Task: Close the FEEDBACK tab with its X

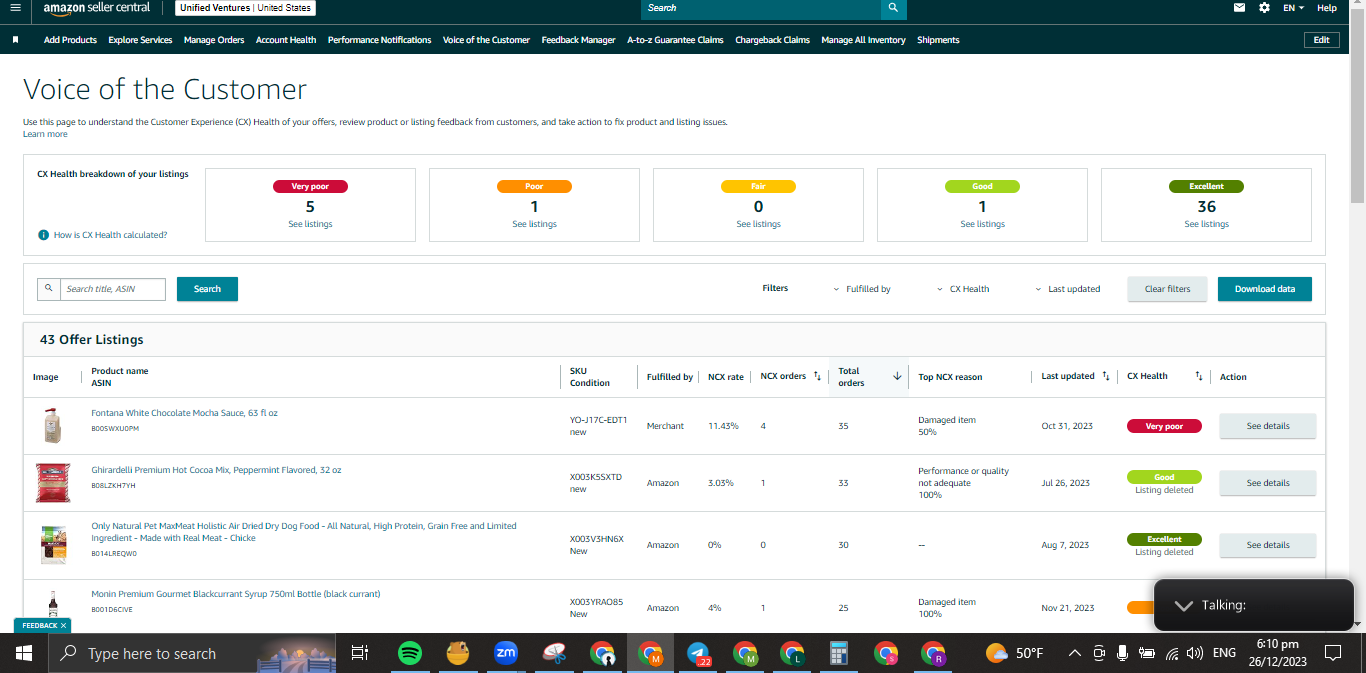Action: pos(63,626)
